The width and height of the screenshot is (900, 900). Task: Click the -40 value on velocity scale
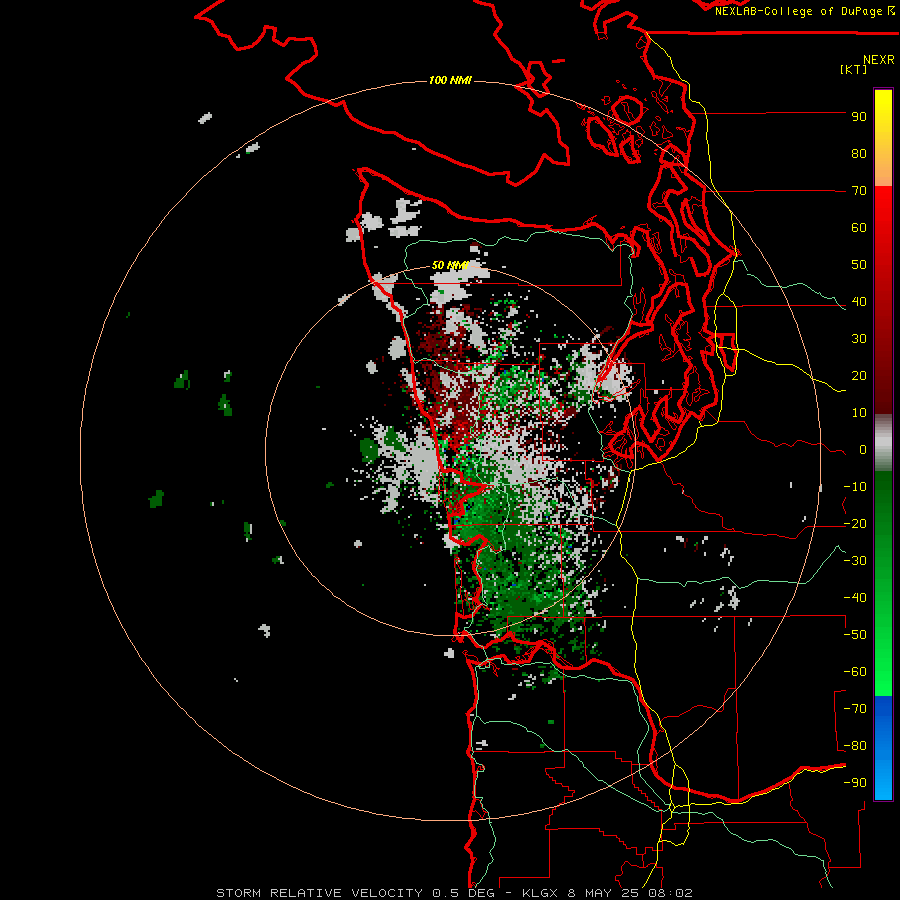[855, 598]
